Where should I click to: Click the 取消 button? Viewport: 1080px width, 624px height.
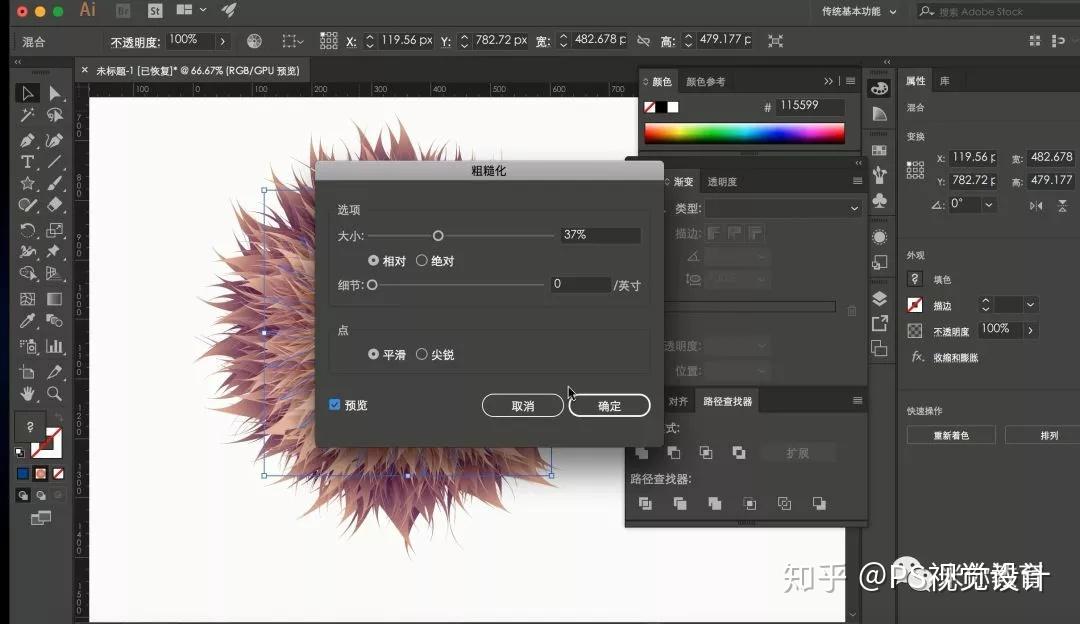tap(523, 406)
